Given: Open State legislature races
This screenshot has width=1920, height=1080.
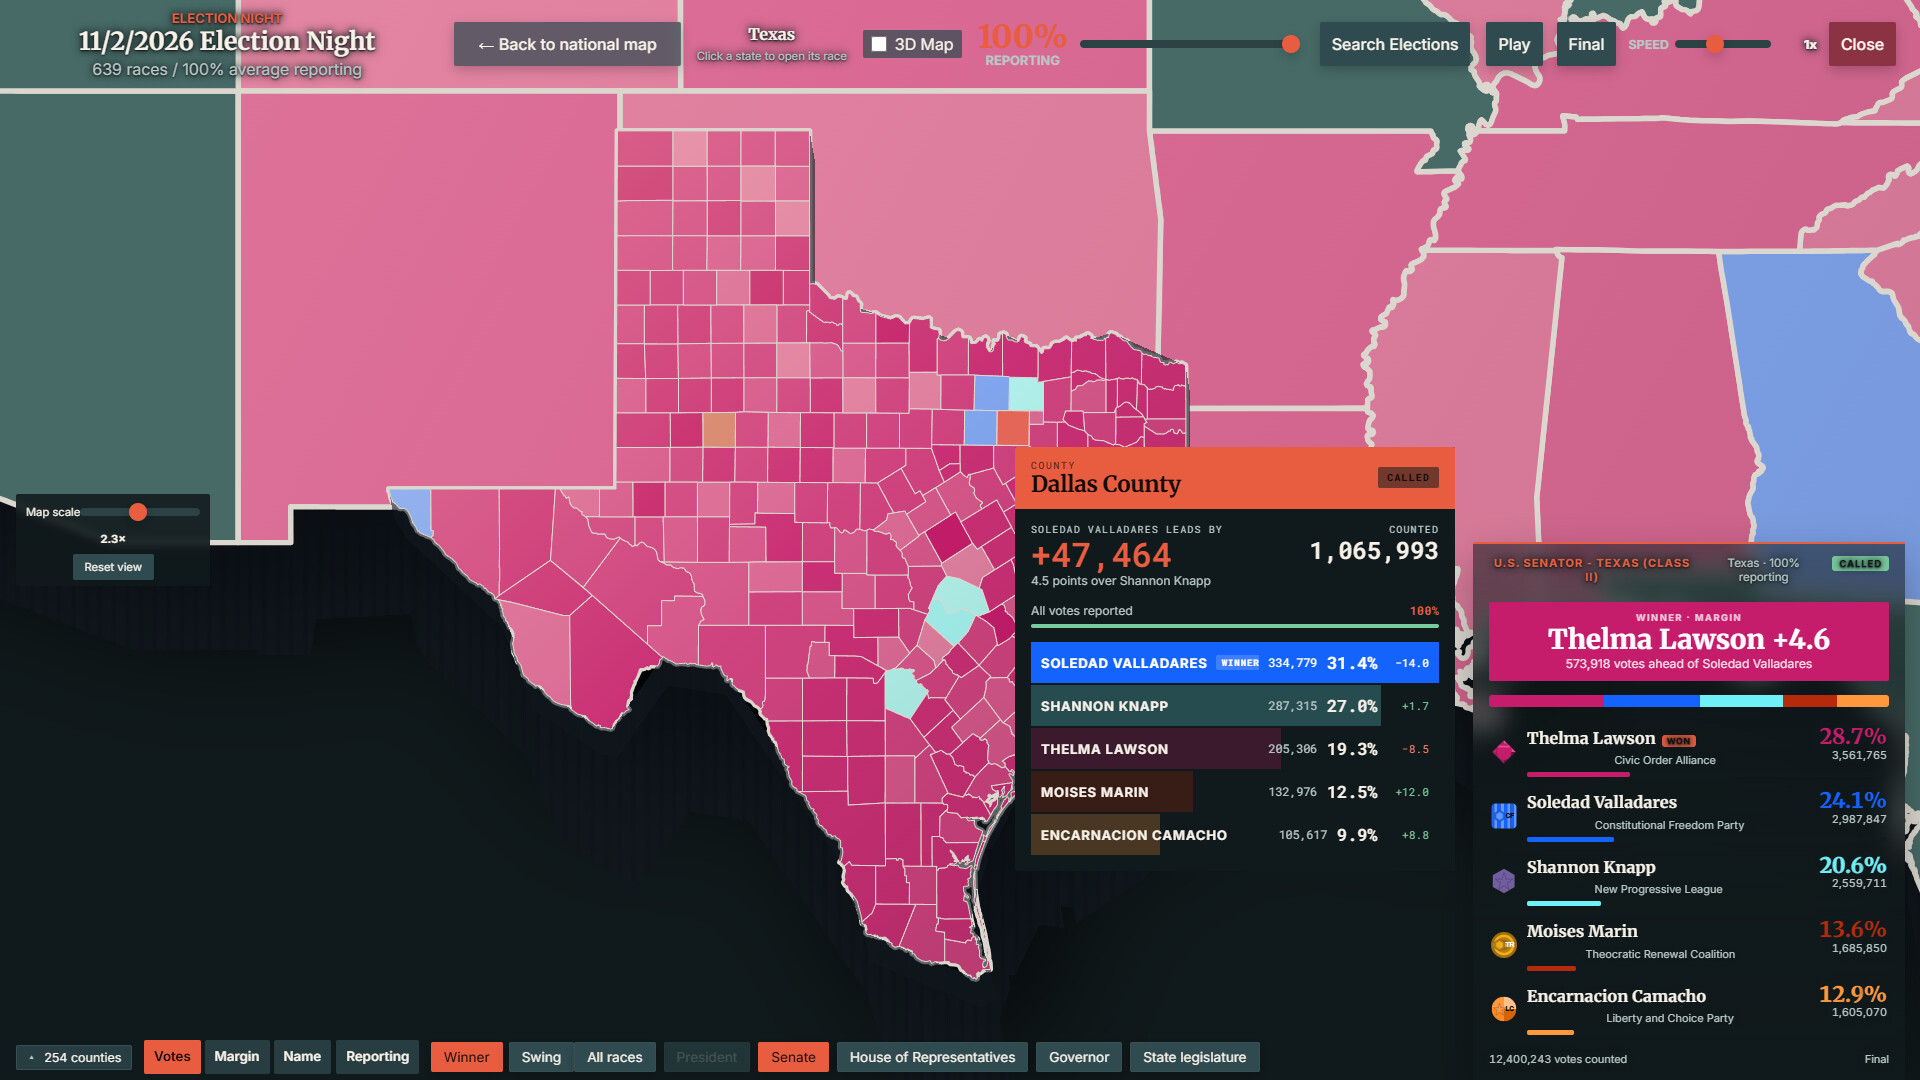Looking at the screenshot, I should [x=1194, y=1057].
